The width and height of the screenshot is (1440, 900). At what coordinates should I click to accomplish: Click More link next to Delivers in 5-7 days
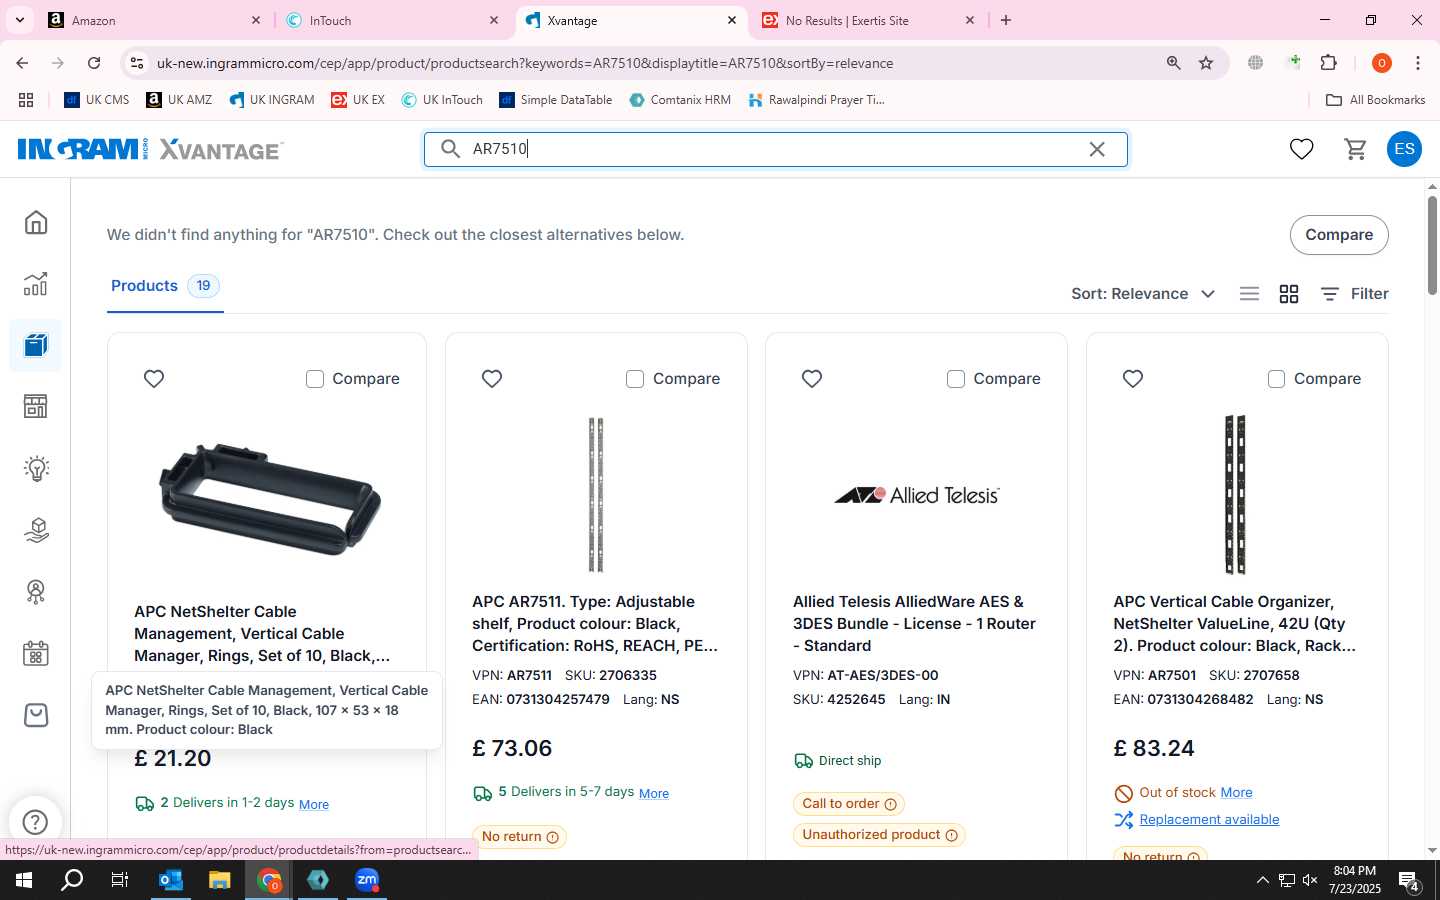point(654,793)
